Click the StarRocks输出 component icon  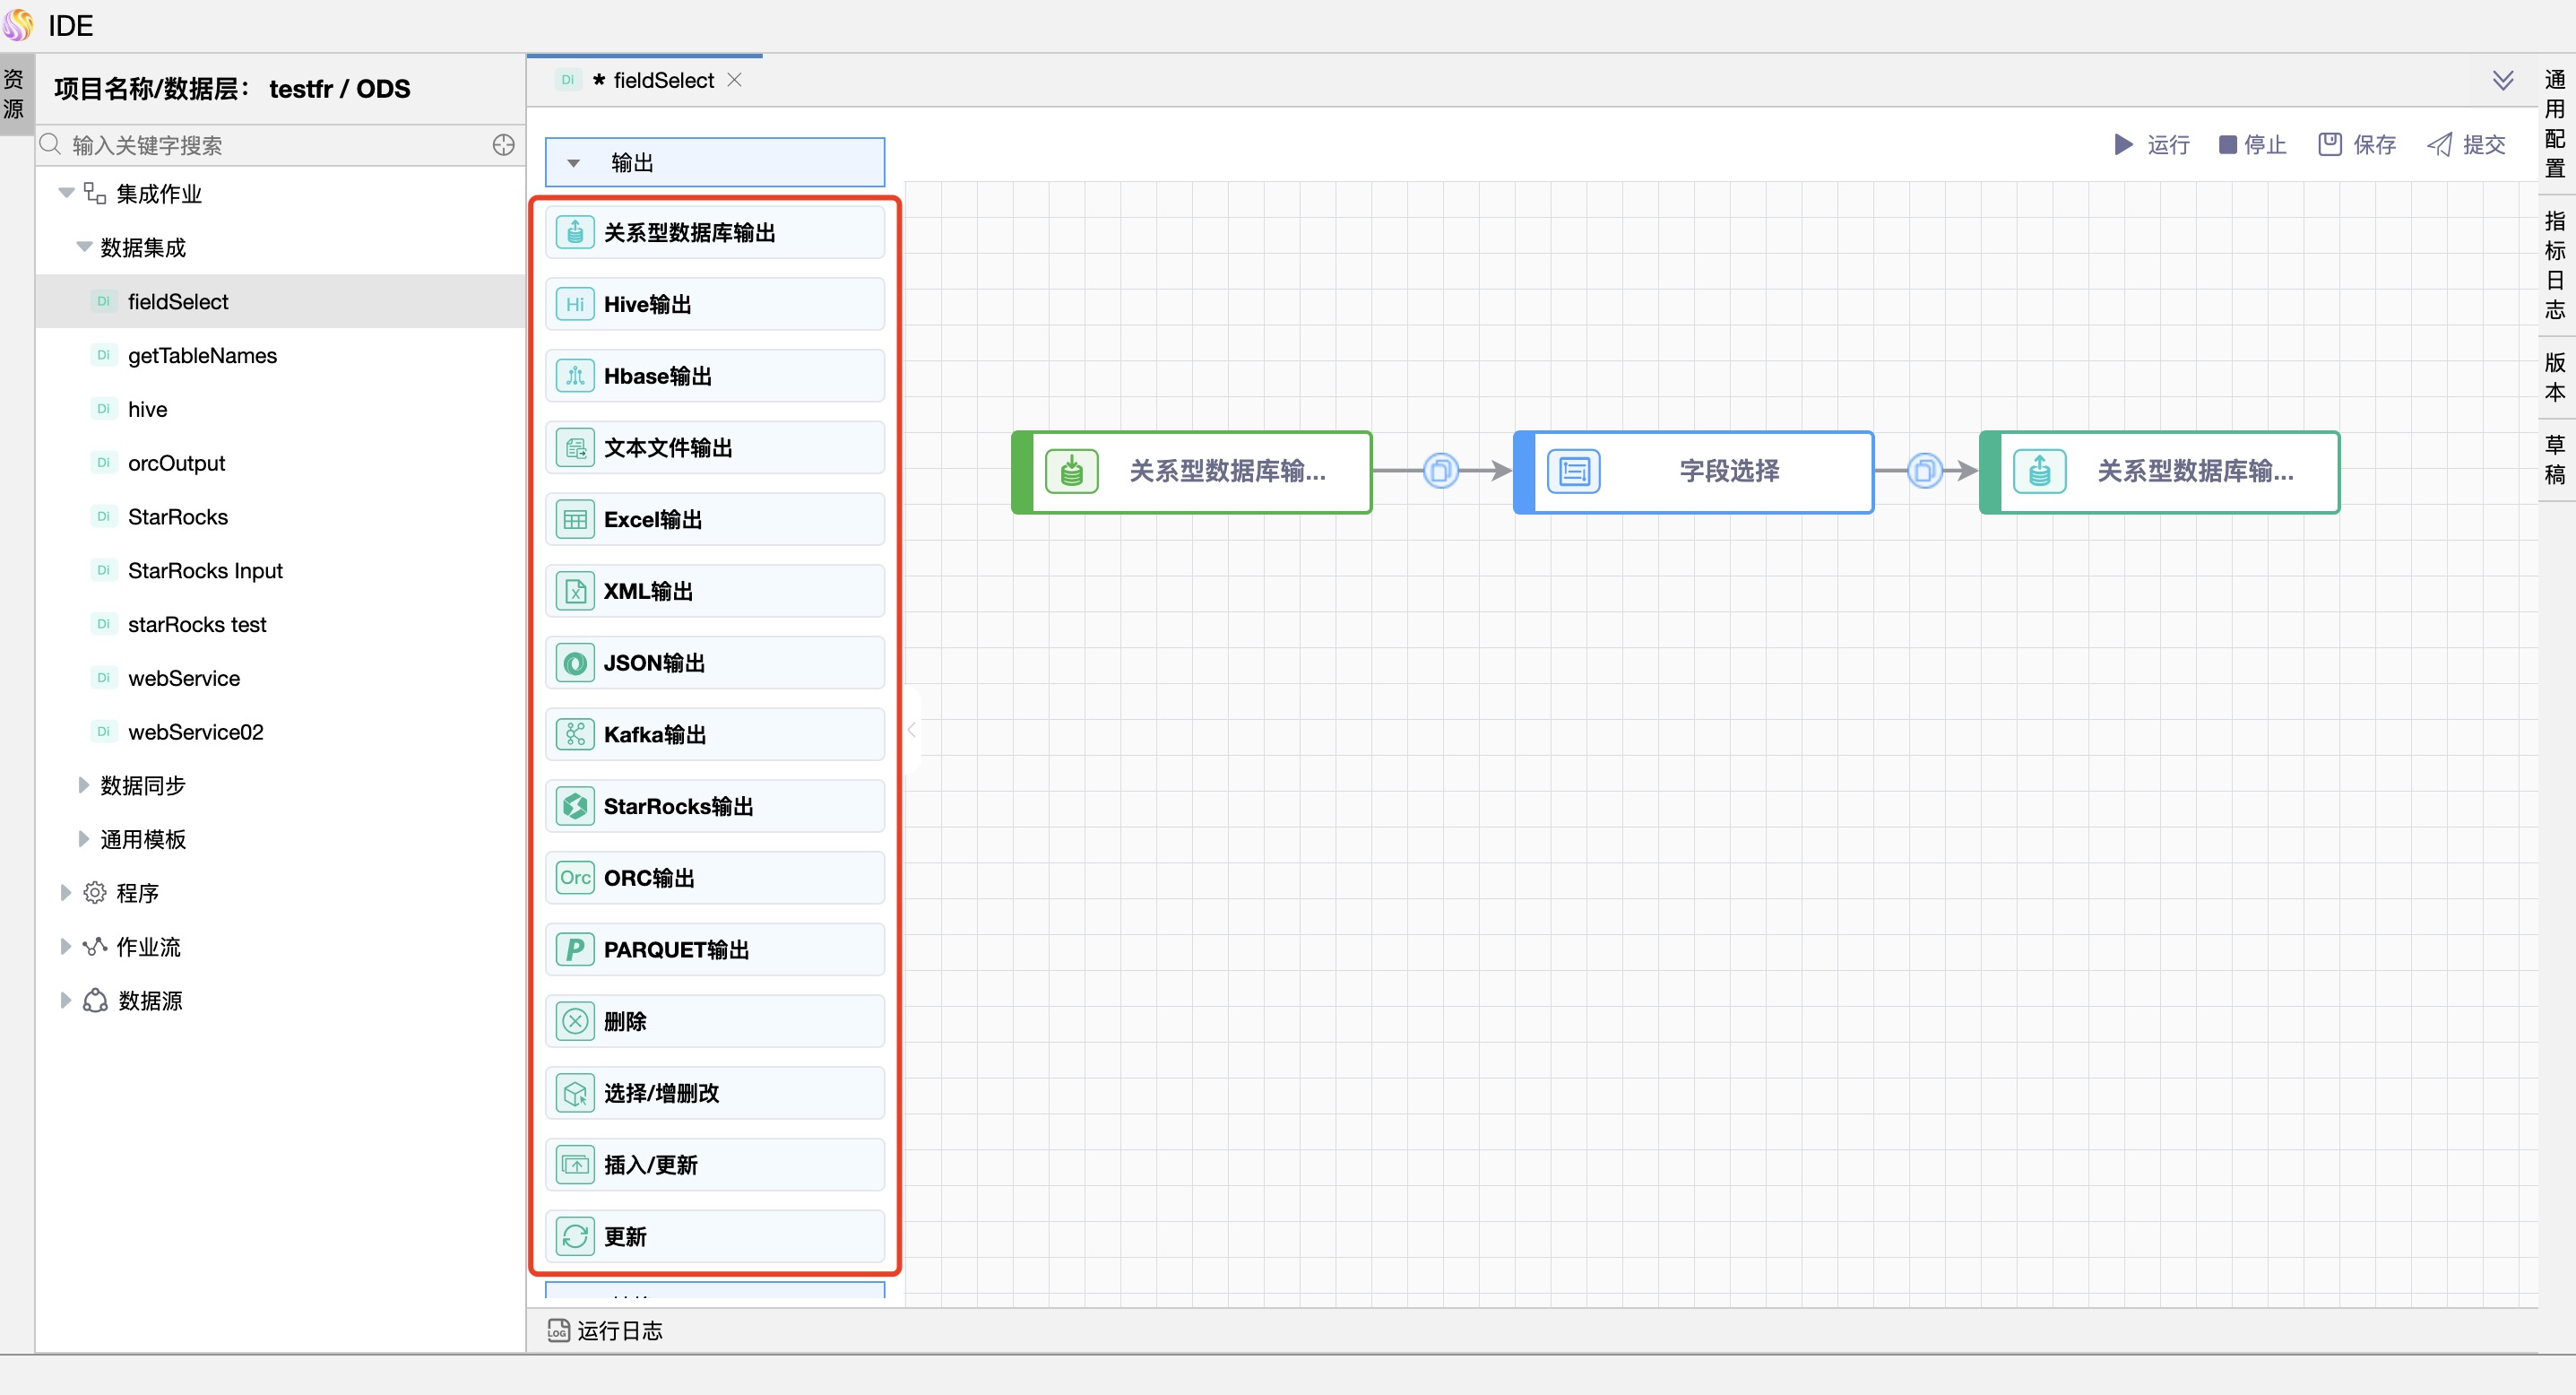[x=575, y=806]
